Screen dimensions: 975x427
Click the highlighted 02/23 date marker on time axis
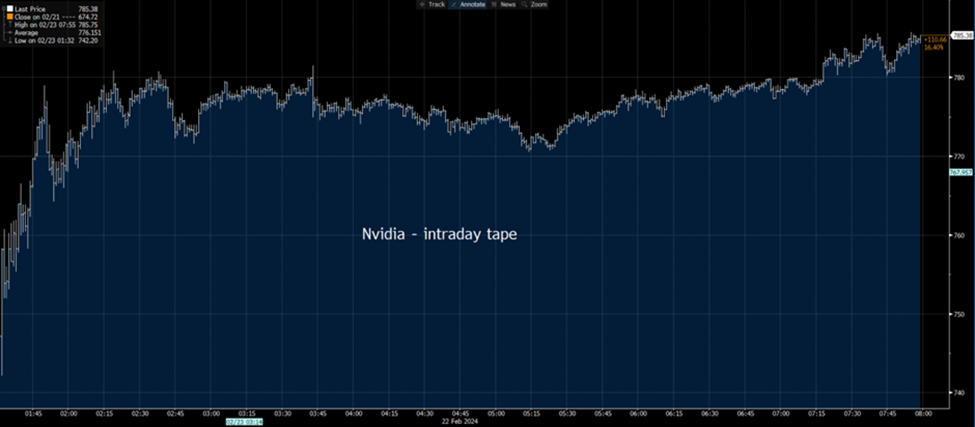[x=243, y=422]
